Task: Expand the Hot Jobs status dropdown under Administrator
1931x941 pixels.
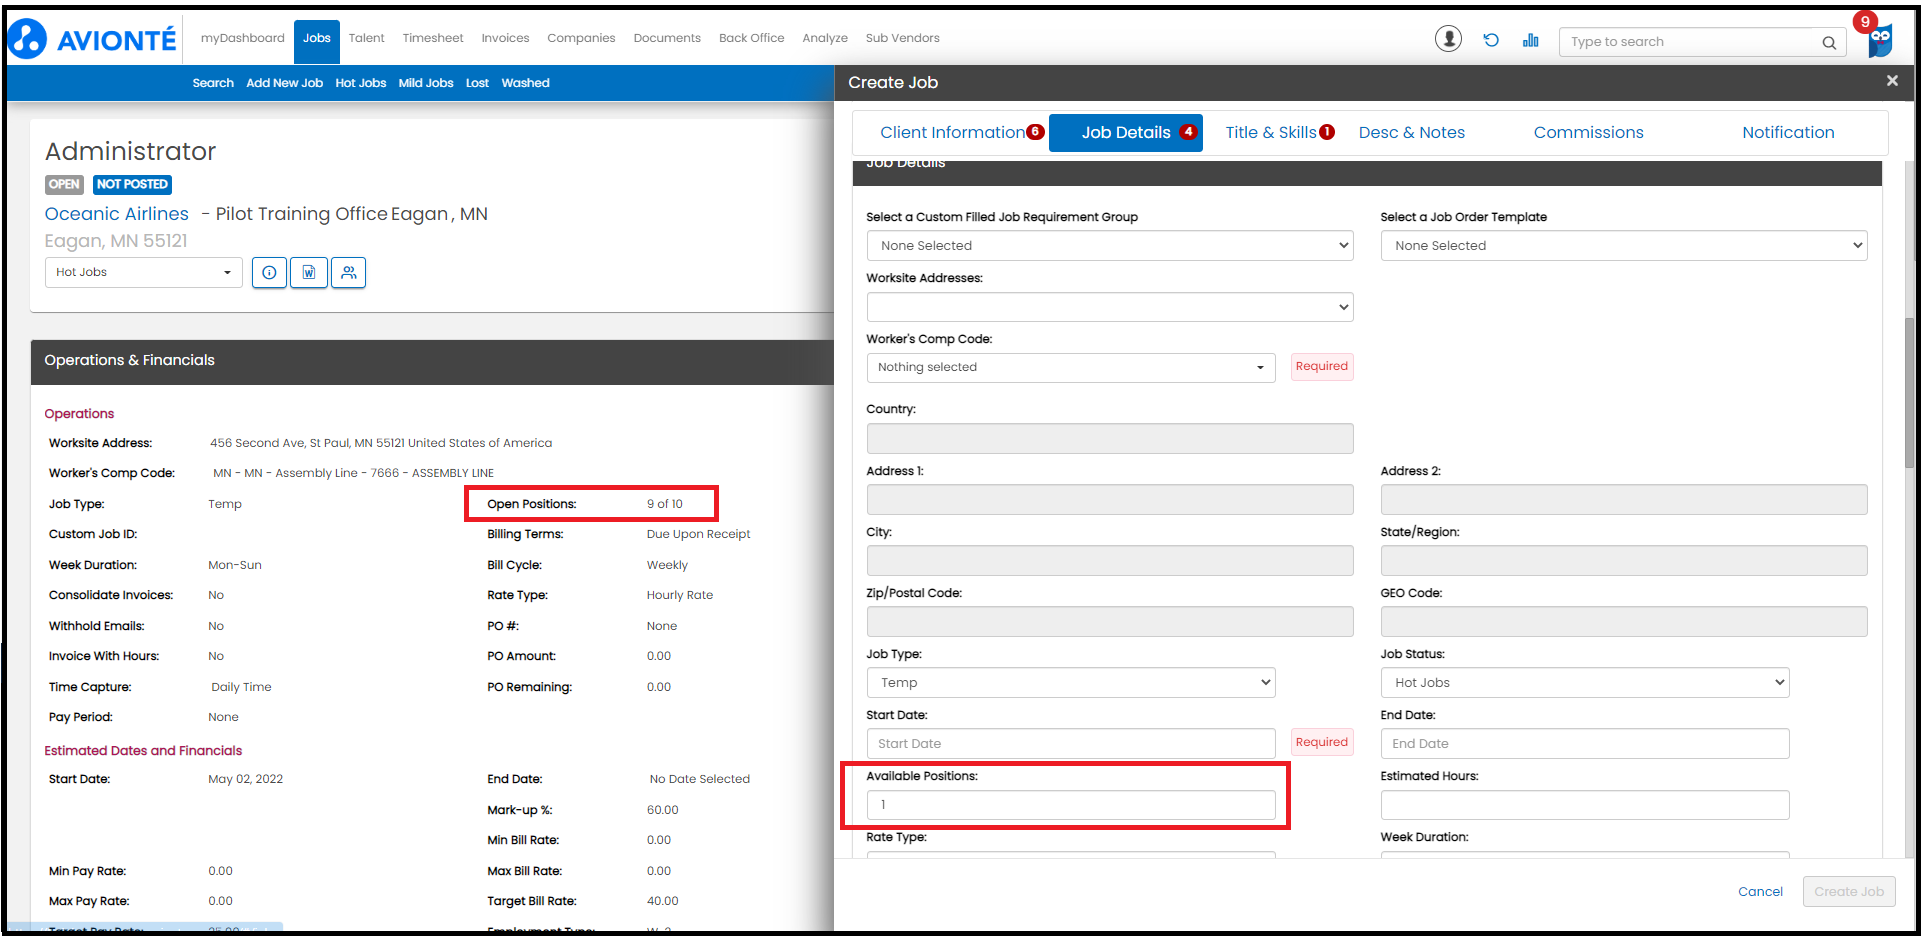Action: pos(143,272)
